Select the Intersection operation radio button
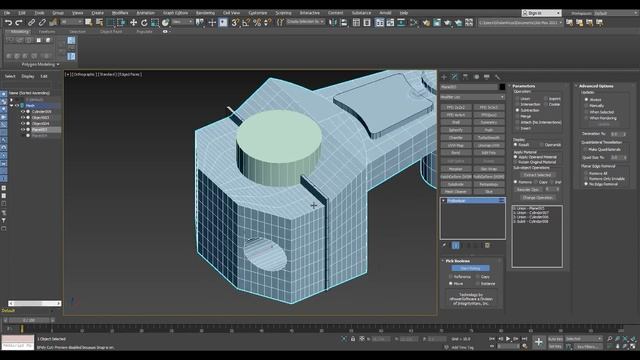Image resolution: width=640 pixels, height=360 pixels. click(517, 104)
